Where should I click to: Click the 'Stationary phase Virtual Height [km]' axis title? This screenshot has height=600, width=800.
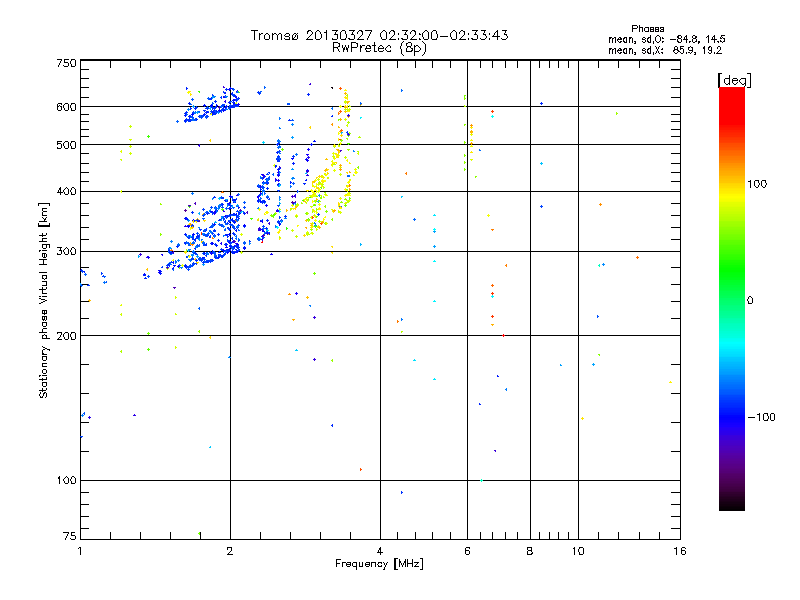point(44,300)
